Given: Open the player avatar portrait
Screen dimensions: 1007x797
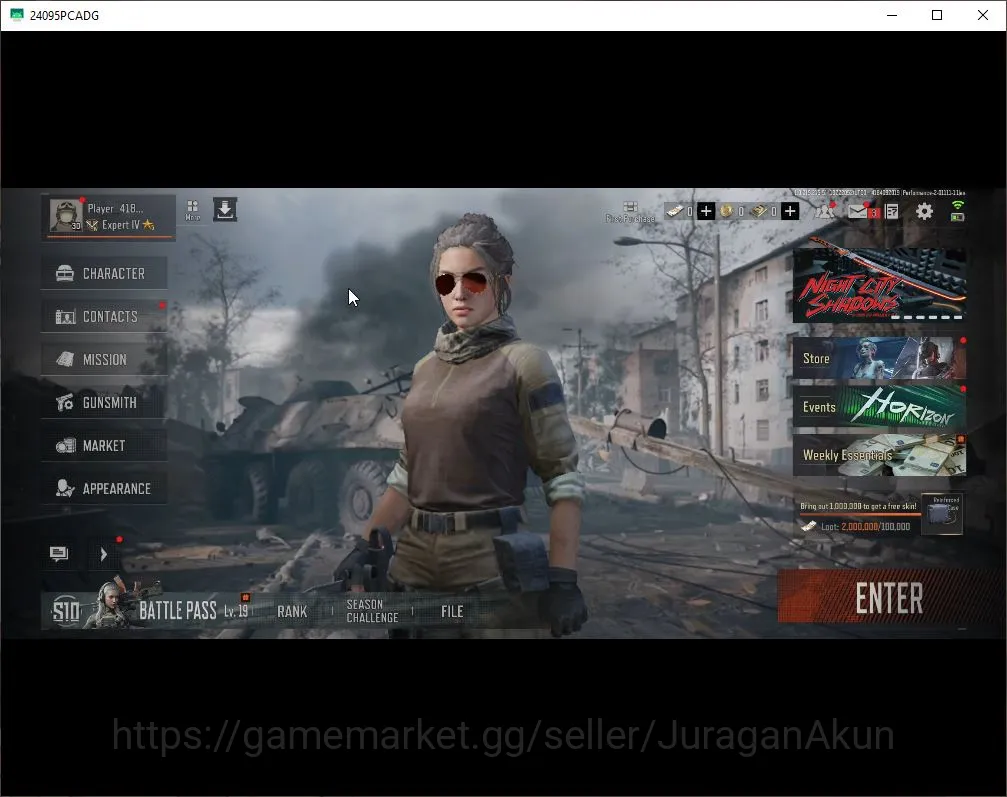Looking at the screenshot, I should coord(66,215).
